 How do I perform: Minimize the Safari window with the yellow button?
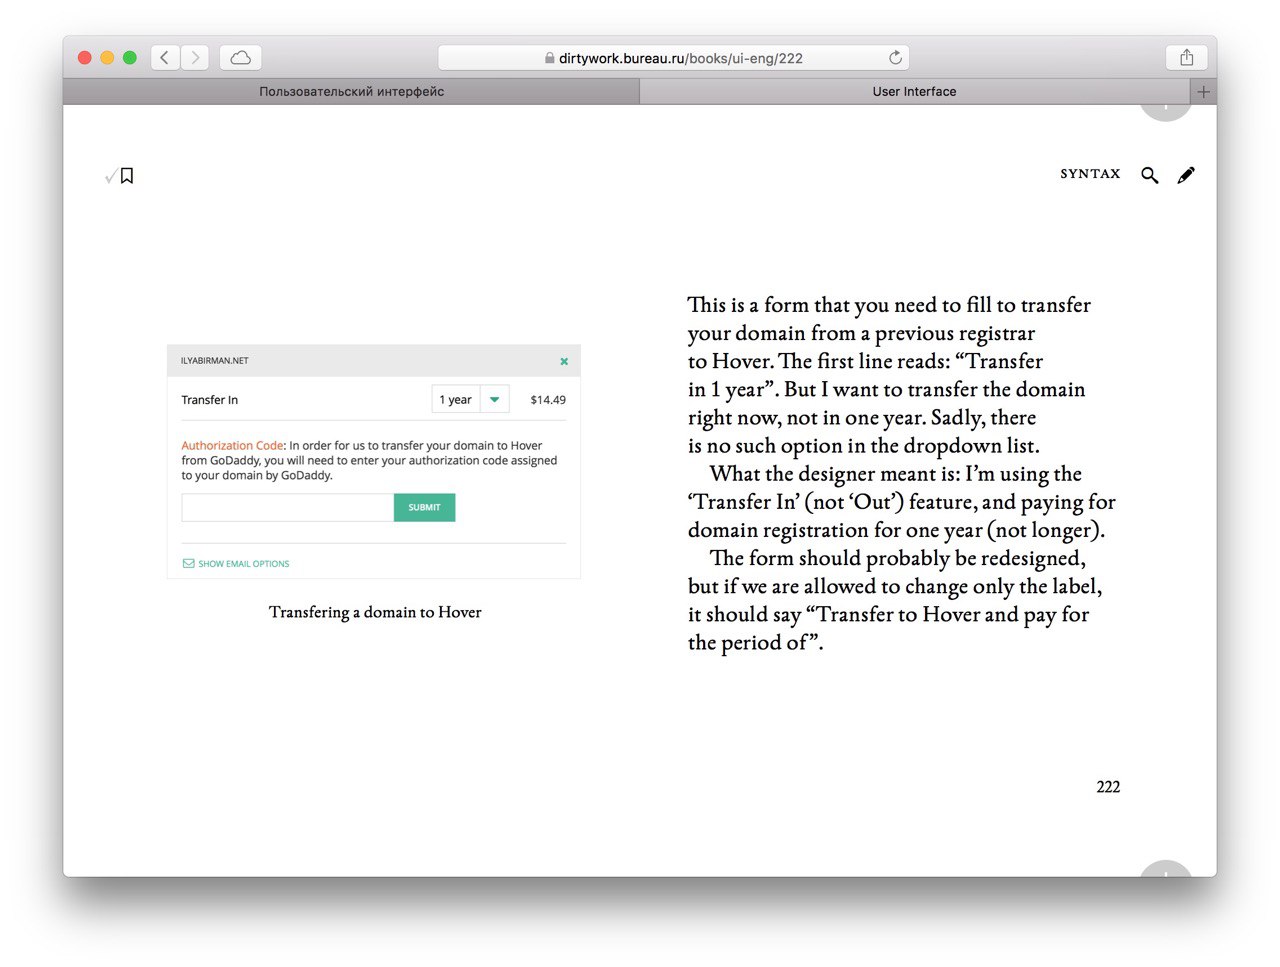[x=107, y=58]
